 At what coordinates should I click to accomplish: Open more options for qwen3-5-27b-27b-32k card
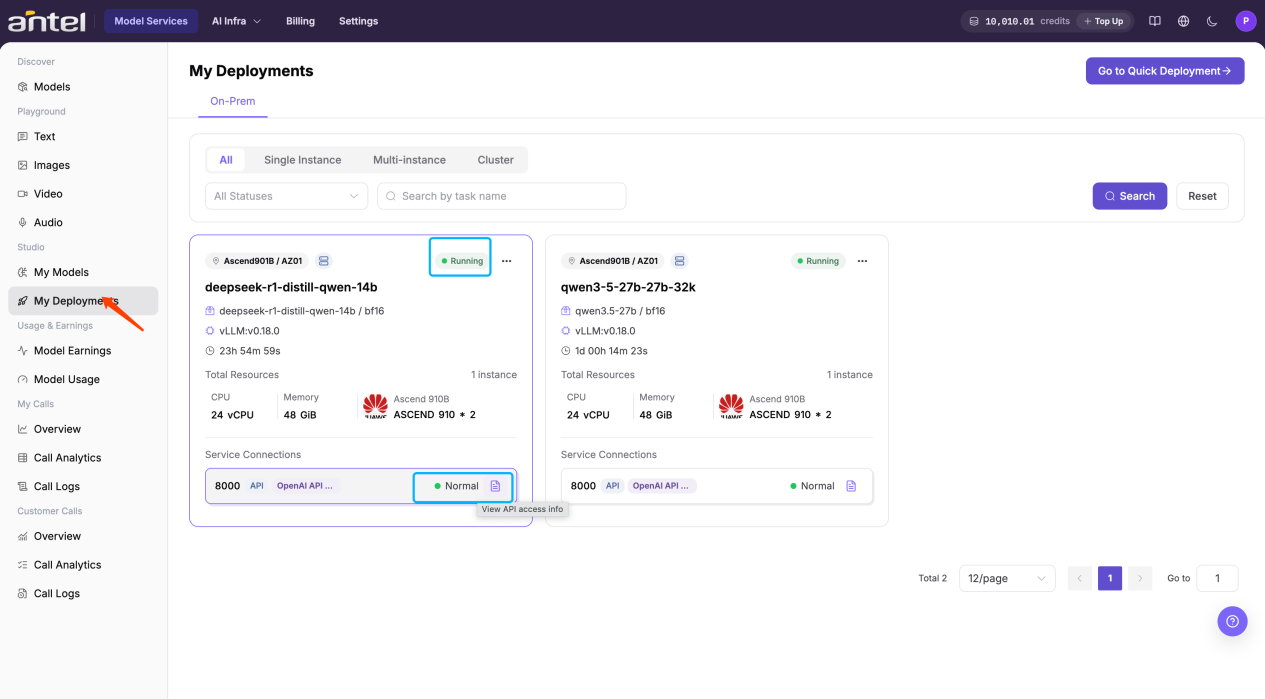tap(862, 261)
